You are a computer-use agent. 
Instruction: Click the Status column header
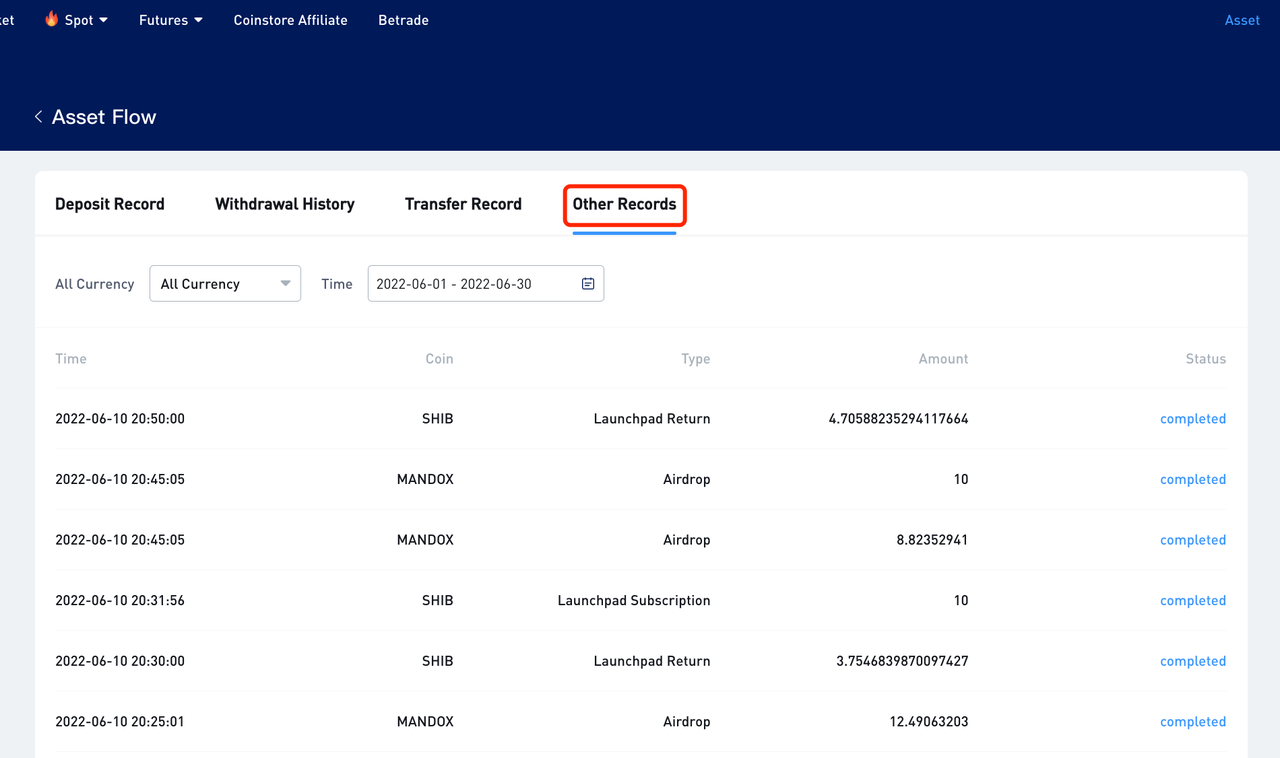click(x=1206, y=359)
